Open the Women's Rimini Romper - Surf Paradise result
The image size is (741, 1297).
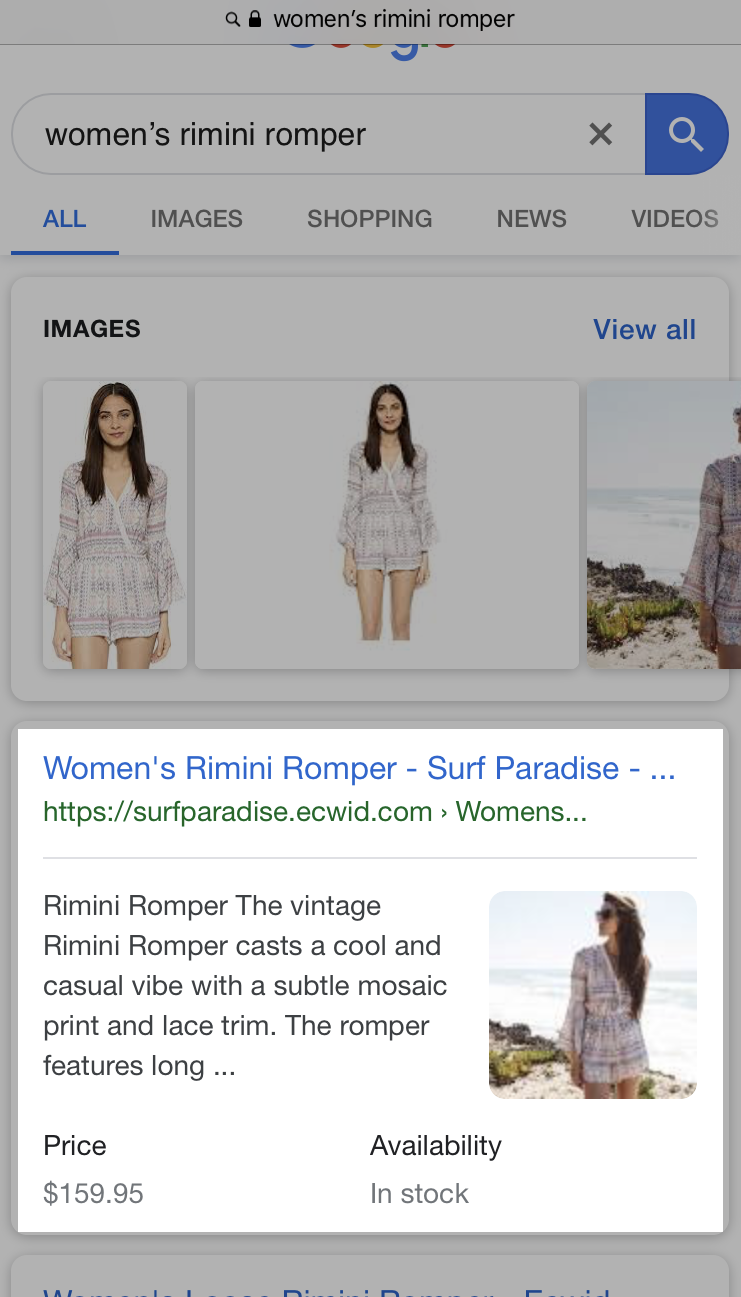tap(359, 768)
